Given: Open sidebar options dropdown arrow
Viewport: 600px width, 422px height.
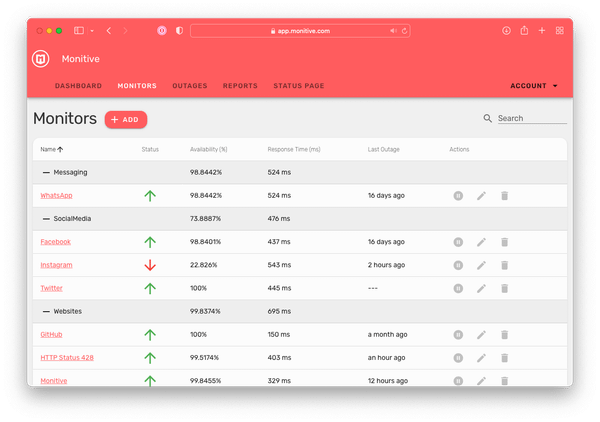Looking at the screenshot, I should pyautogui.click(x=92, y=31).
